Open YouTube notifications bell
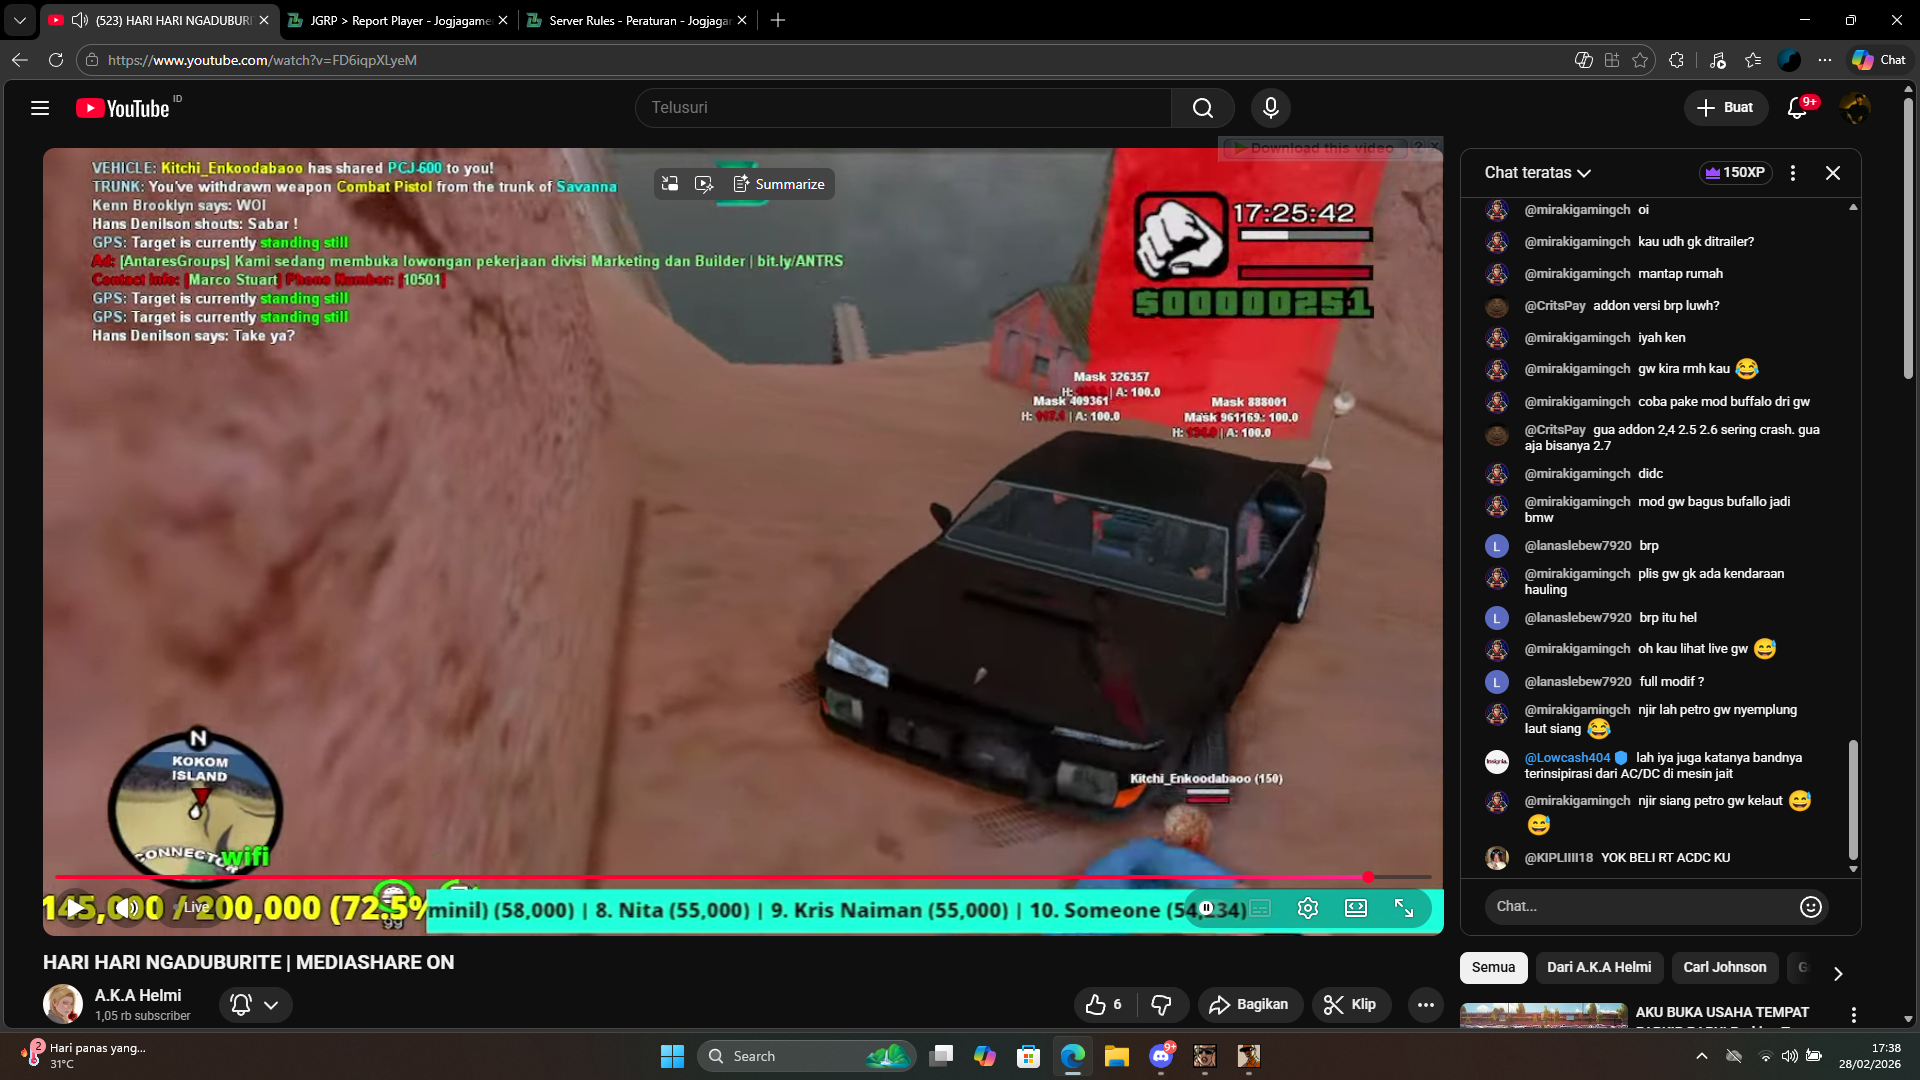The image size is (1920, 1080). pos(1797,108)
